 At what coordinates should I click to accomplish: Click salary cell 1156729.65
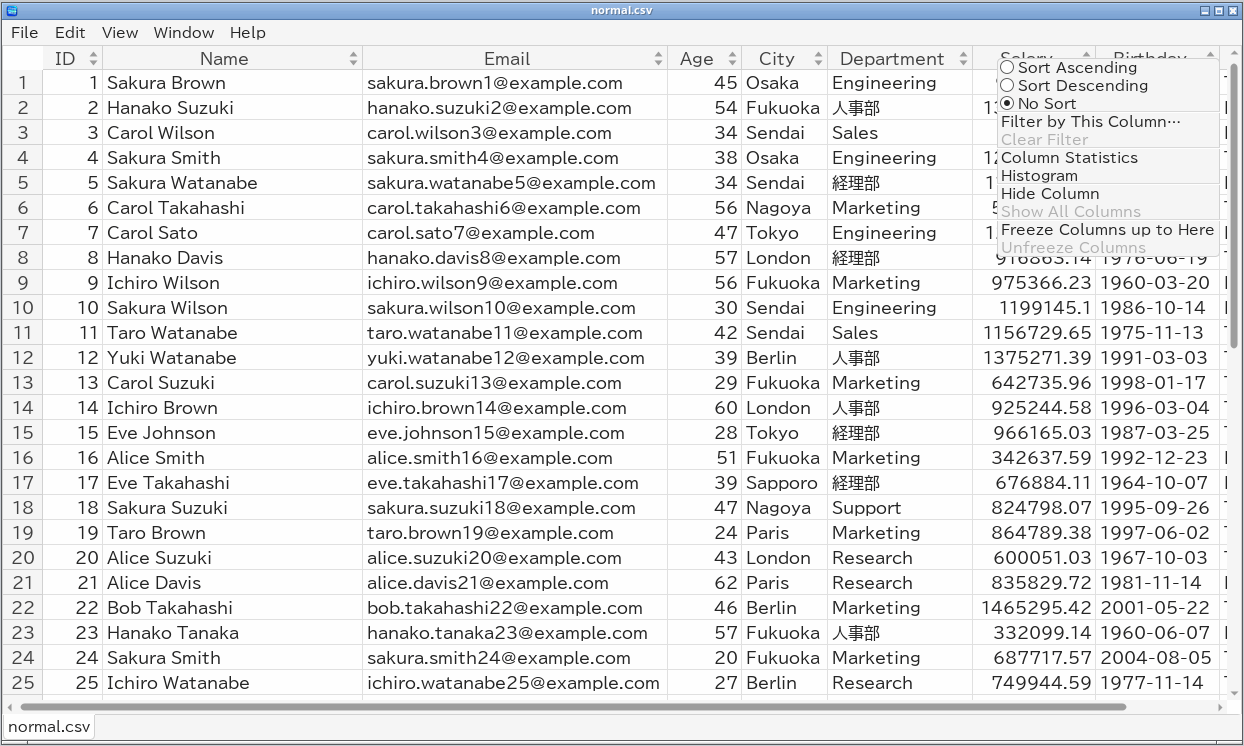[1034, 333]
